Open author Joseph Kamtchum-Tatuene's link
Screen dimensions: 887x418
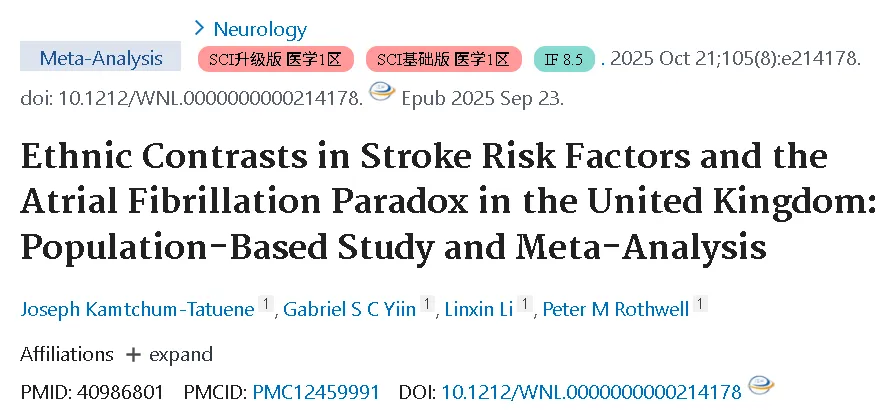point(137,309)
